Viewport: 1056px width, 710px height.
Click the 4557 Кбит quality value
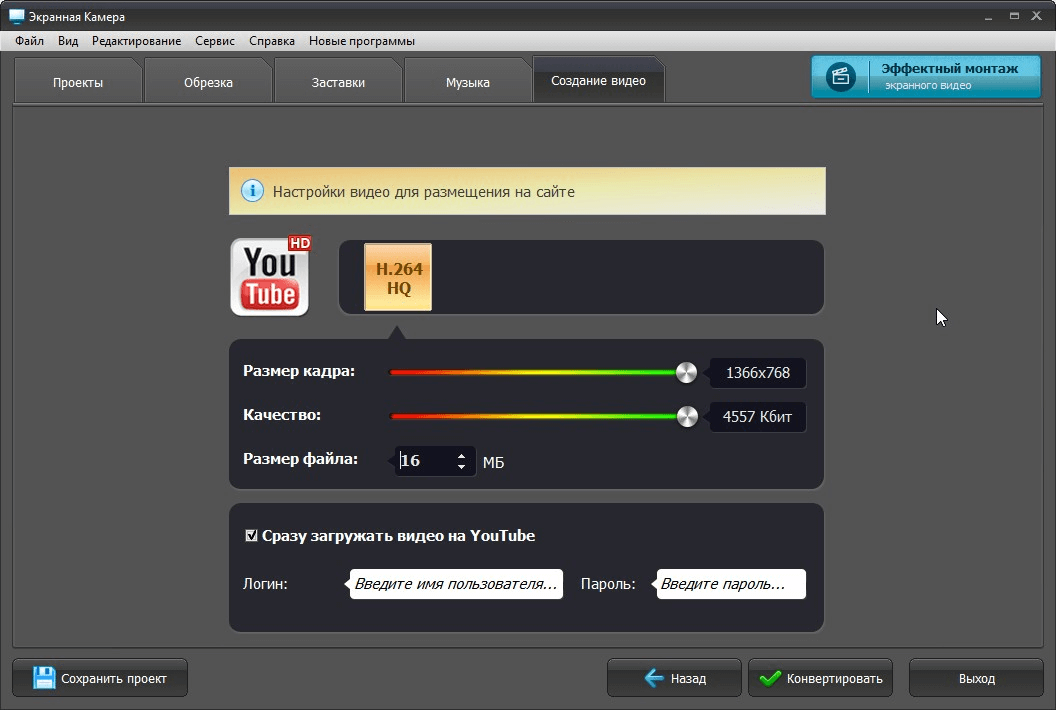click(x=758, y=416)
